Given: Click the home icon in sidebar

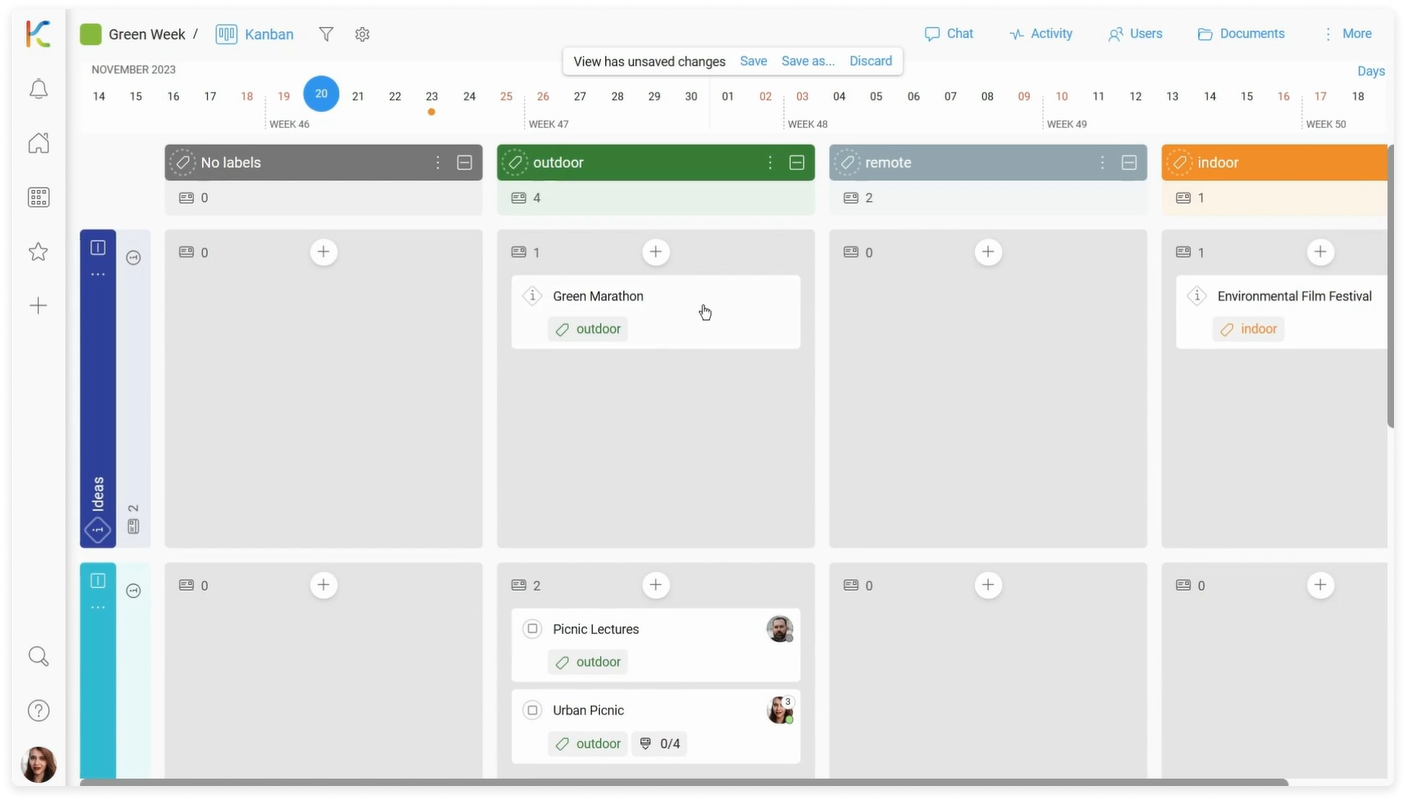Looking at the screenshot, I should [38, 144].
